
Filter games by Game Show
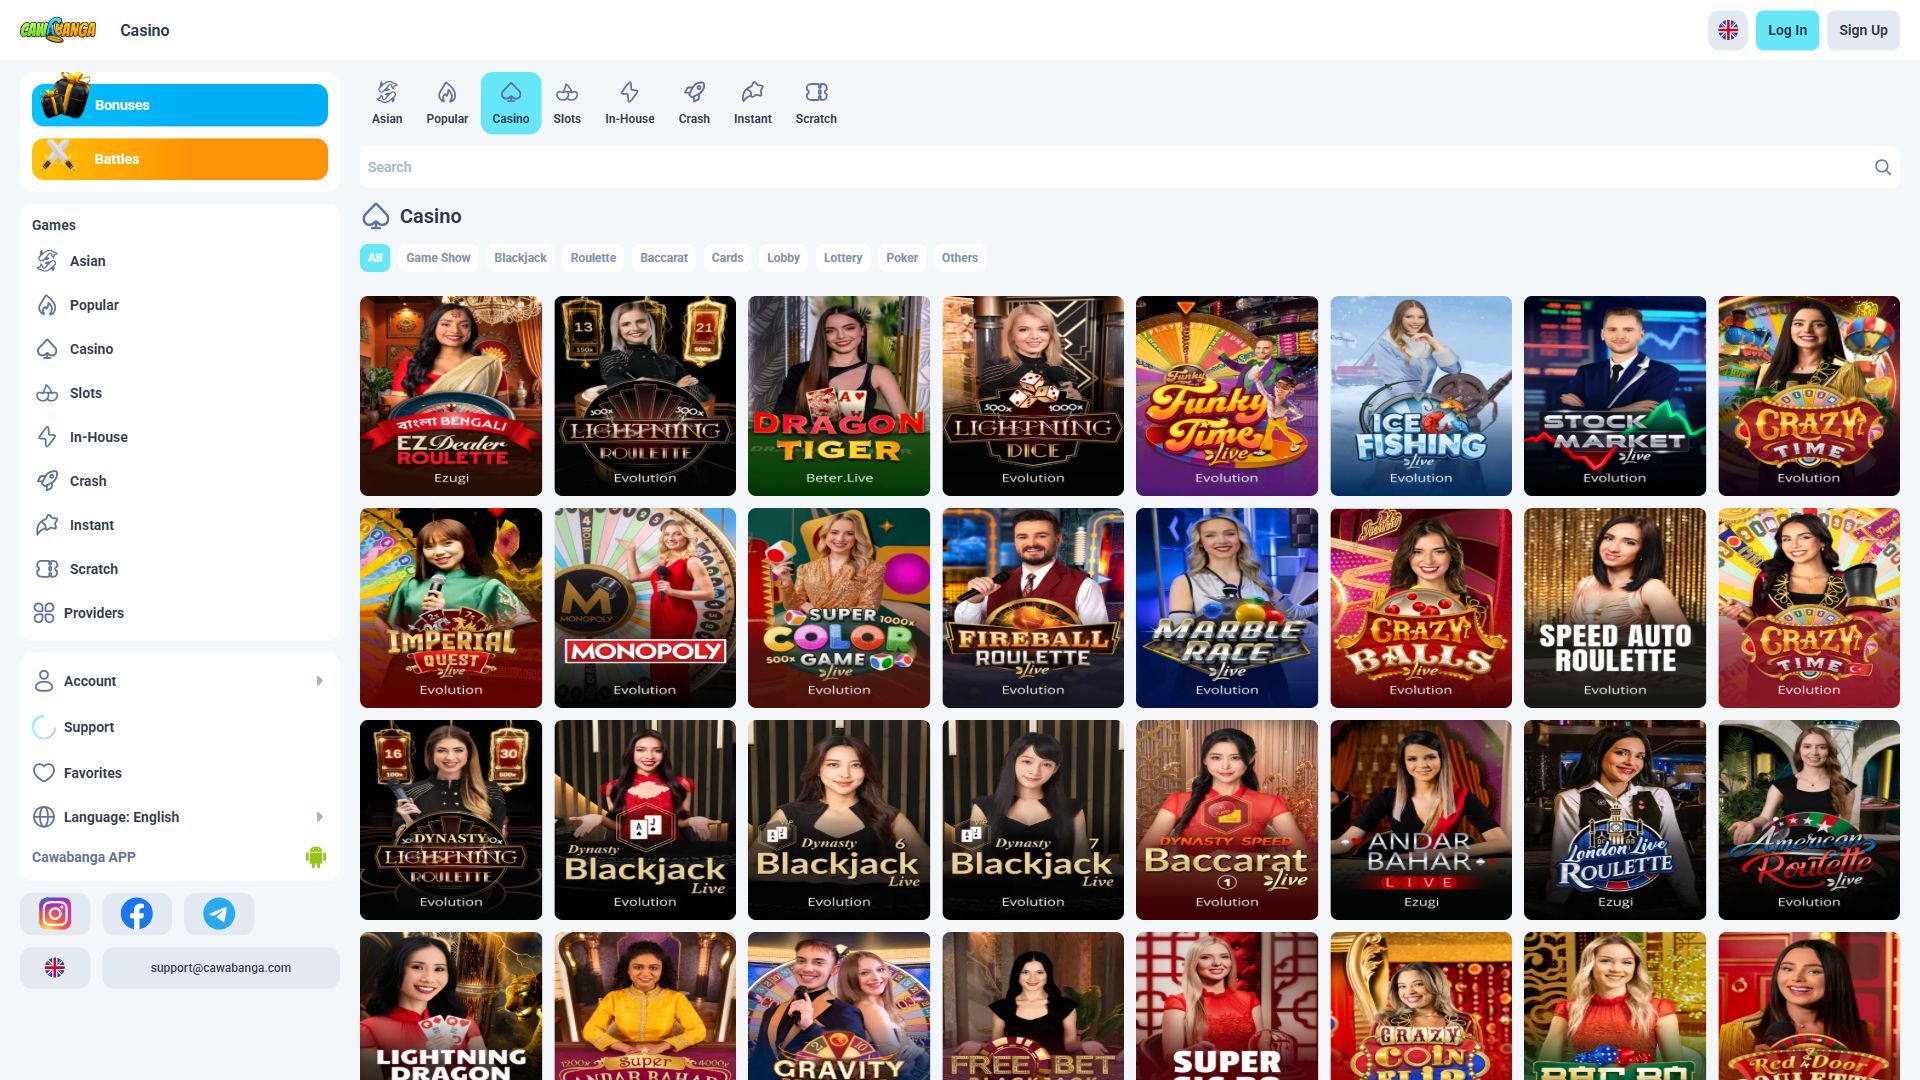point(438,258)
